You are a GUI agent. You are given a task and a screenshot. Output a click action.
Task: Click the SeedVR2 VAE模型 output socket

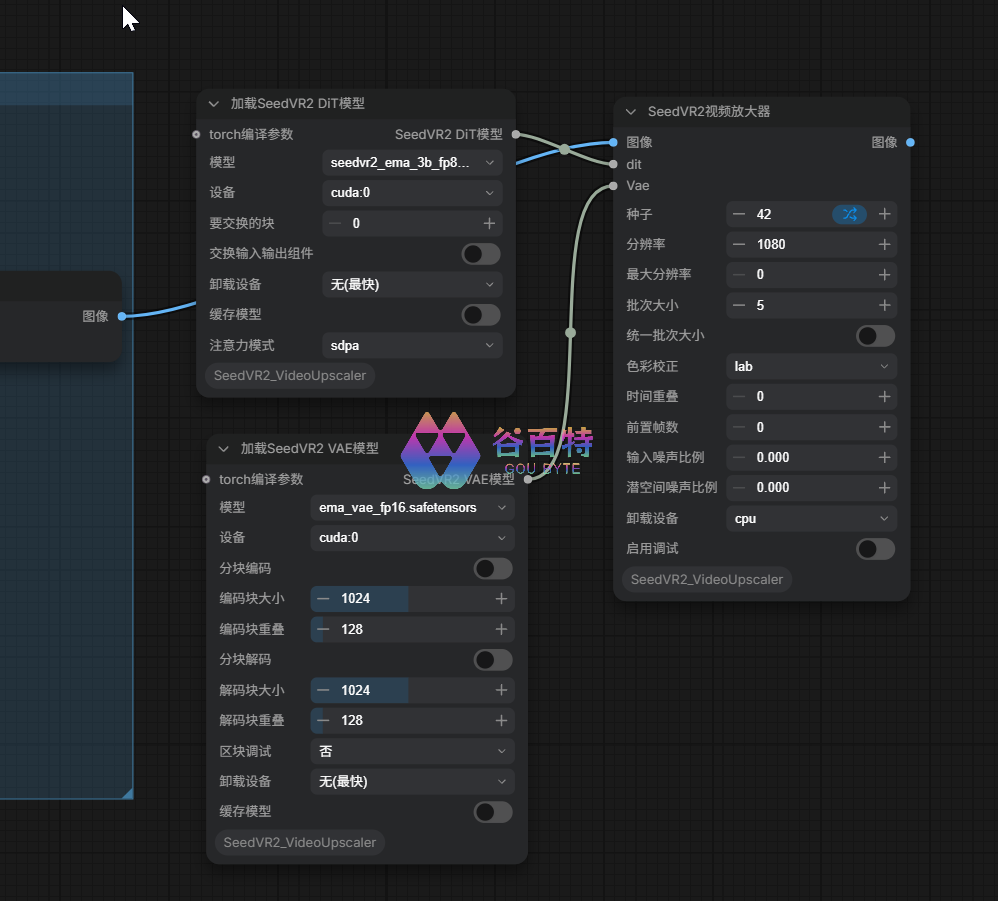528,479
